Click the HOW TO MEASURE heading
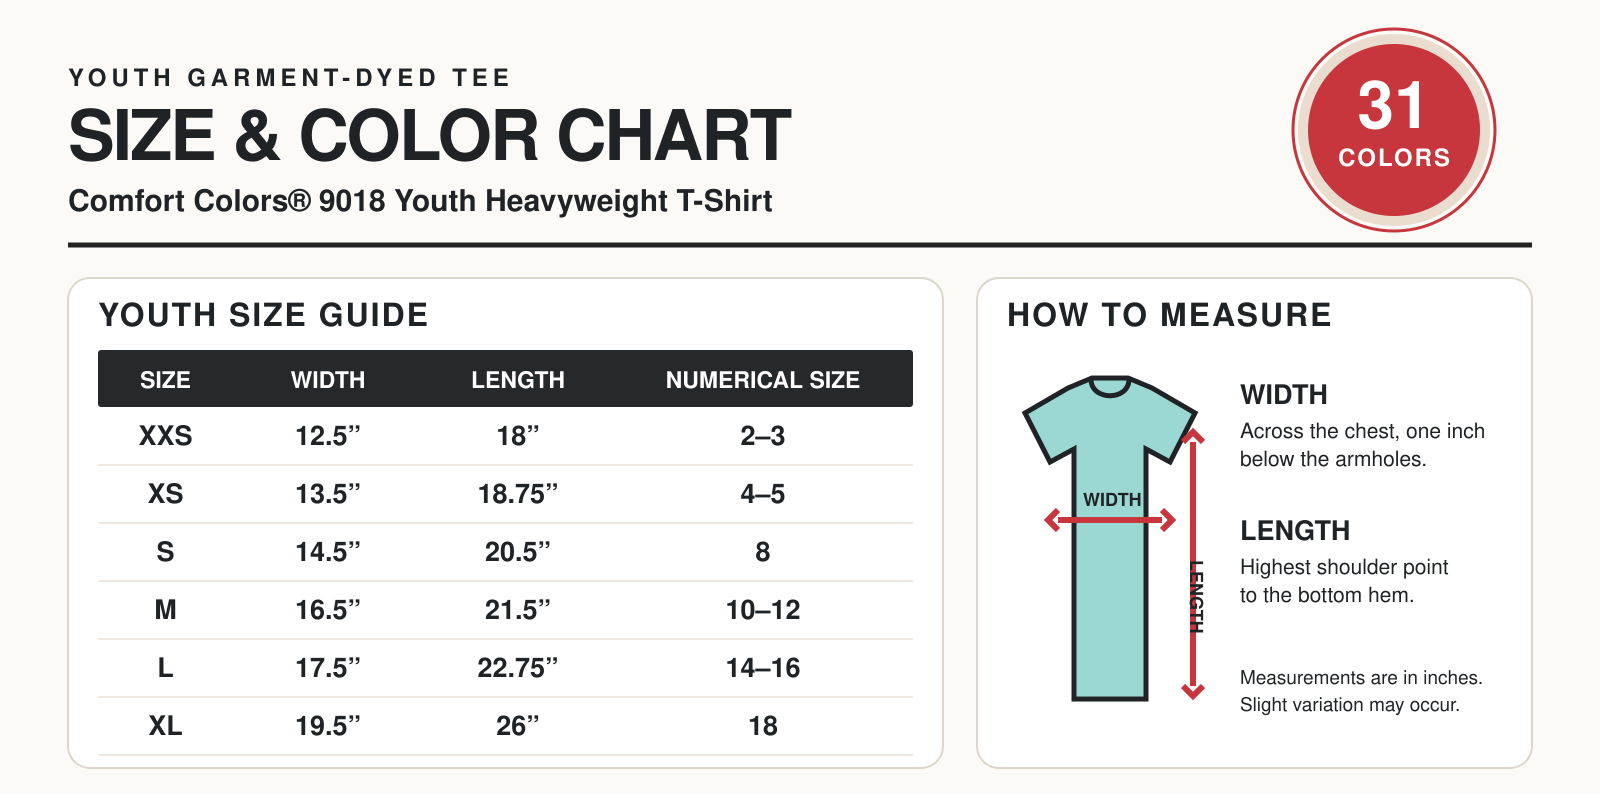The width and height of the screenshot is (1600, 794). tap(1169, 315)
